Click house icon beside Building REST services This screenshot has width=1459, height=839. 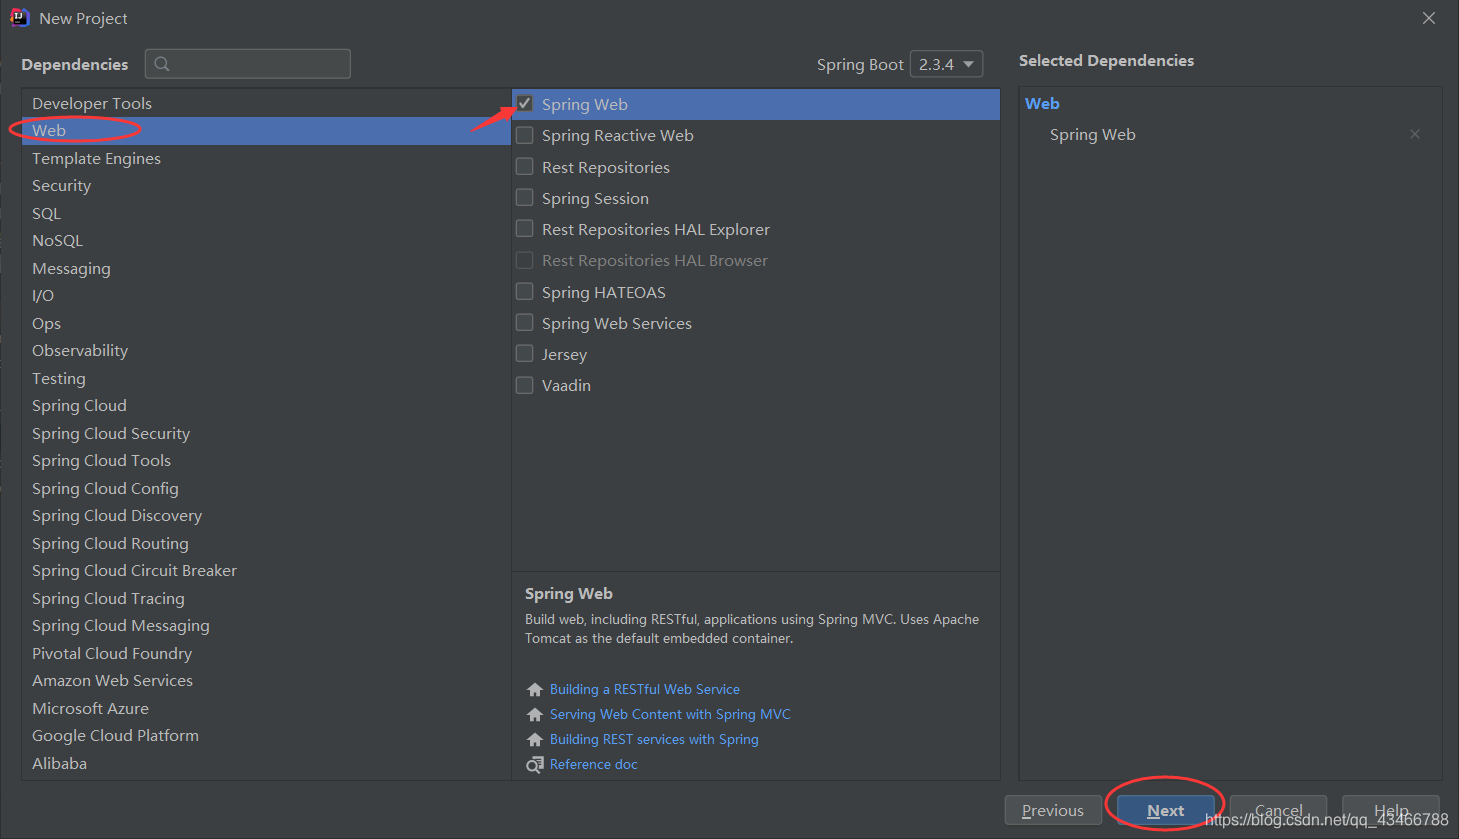coord(535,739)
